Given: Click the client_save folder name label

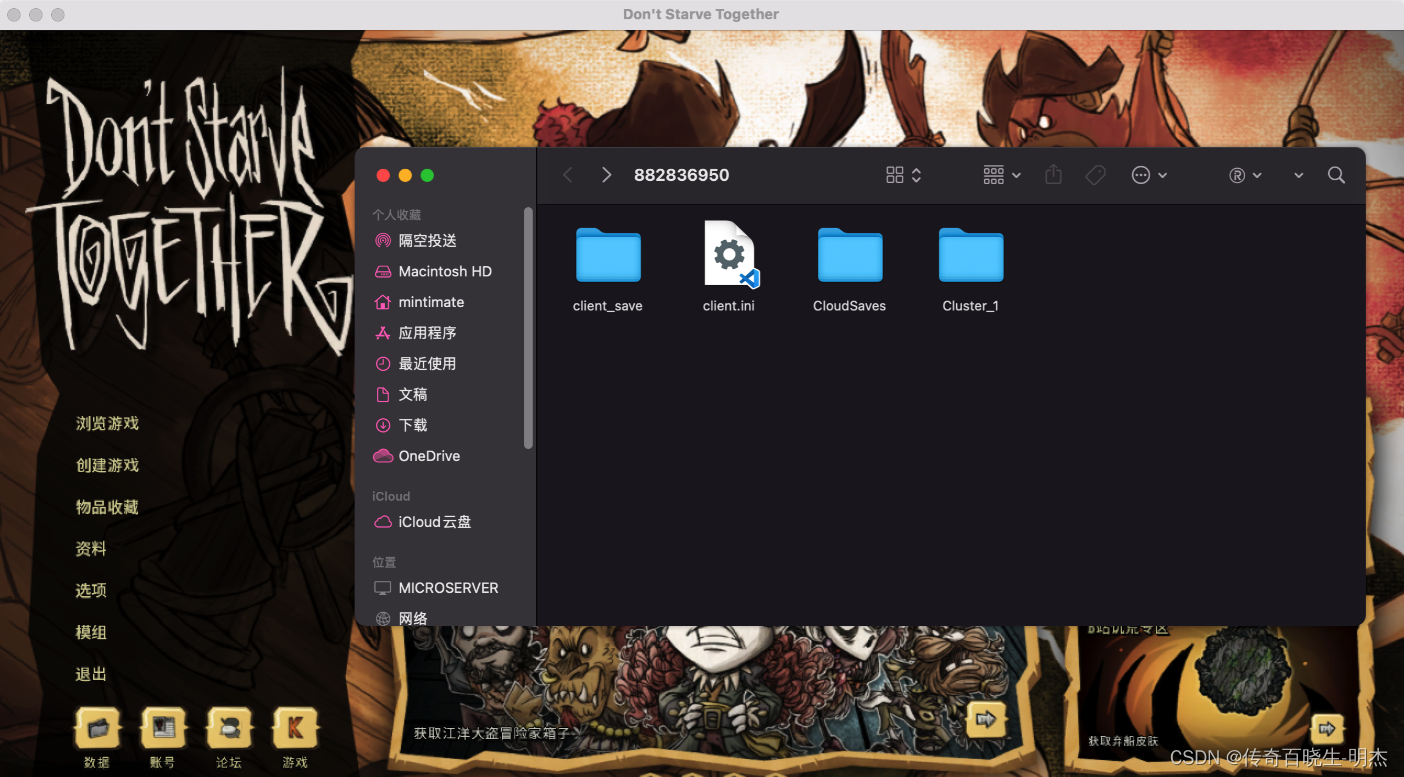Looking at the screenshot, I should click(x=608, y=306).
